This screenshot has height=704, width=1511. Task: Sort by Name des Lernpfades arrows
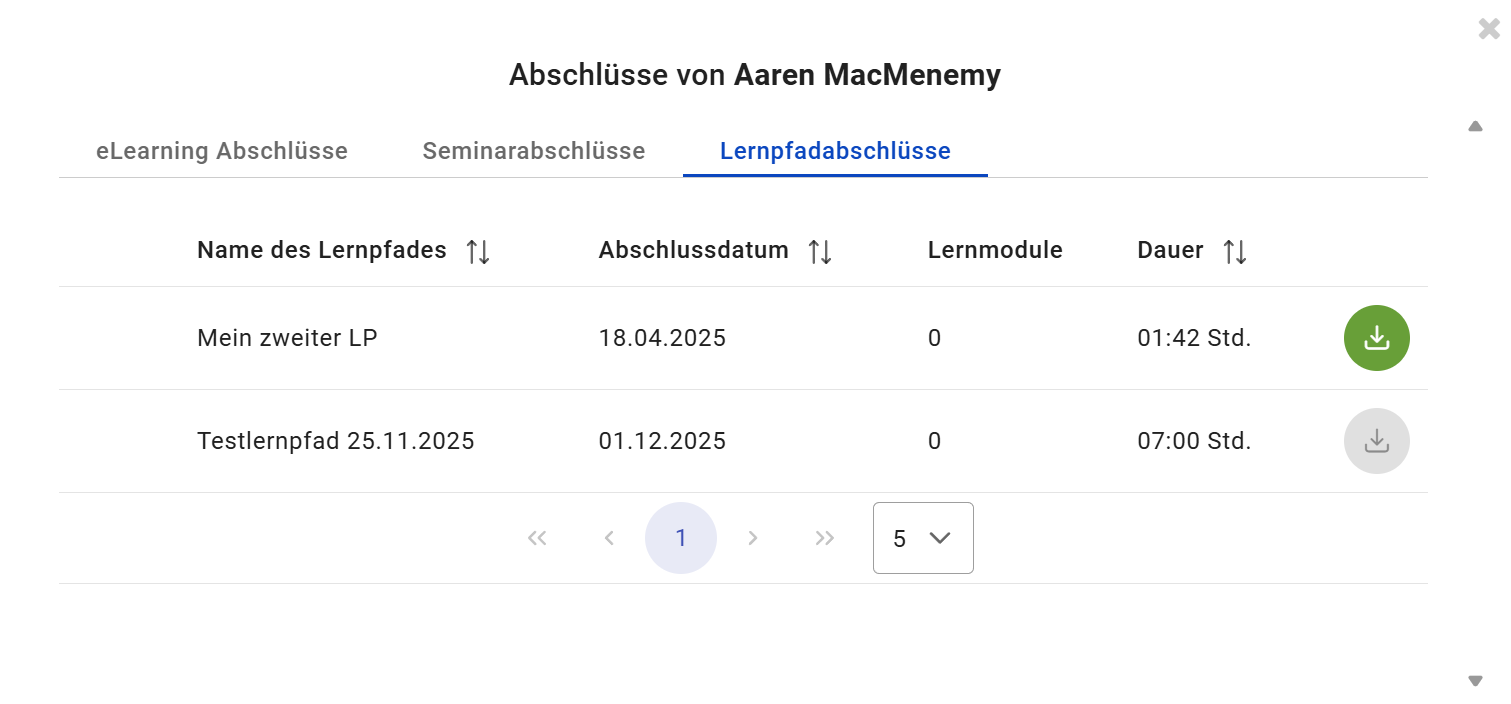coord(478,252)
